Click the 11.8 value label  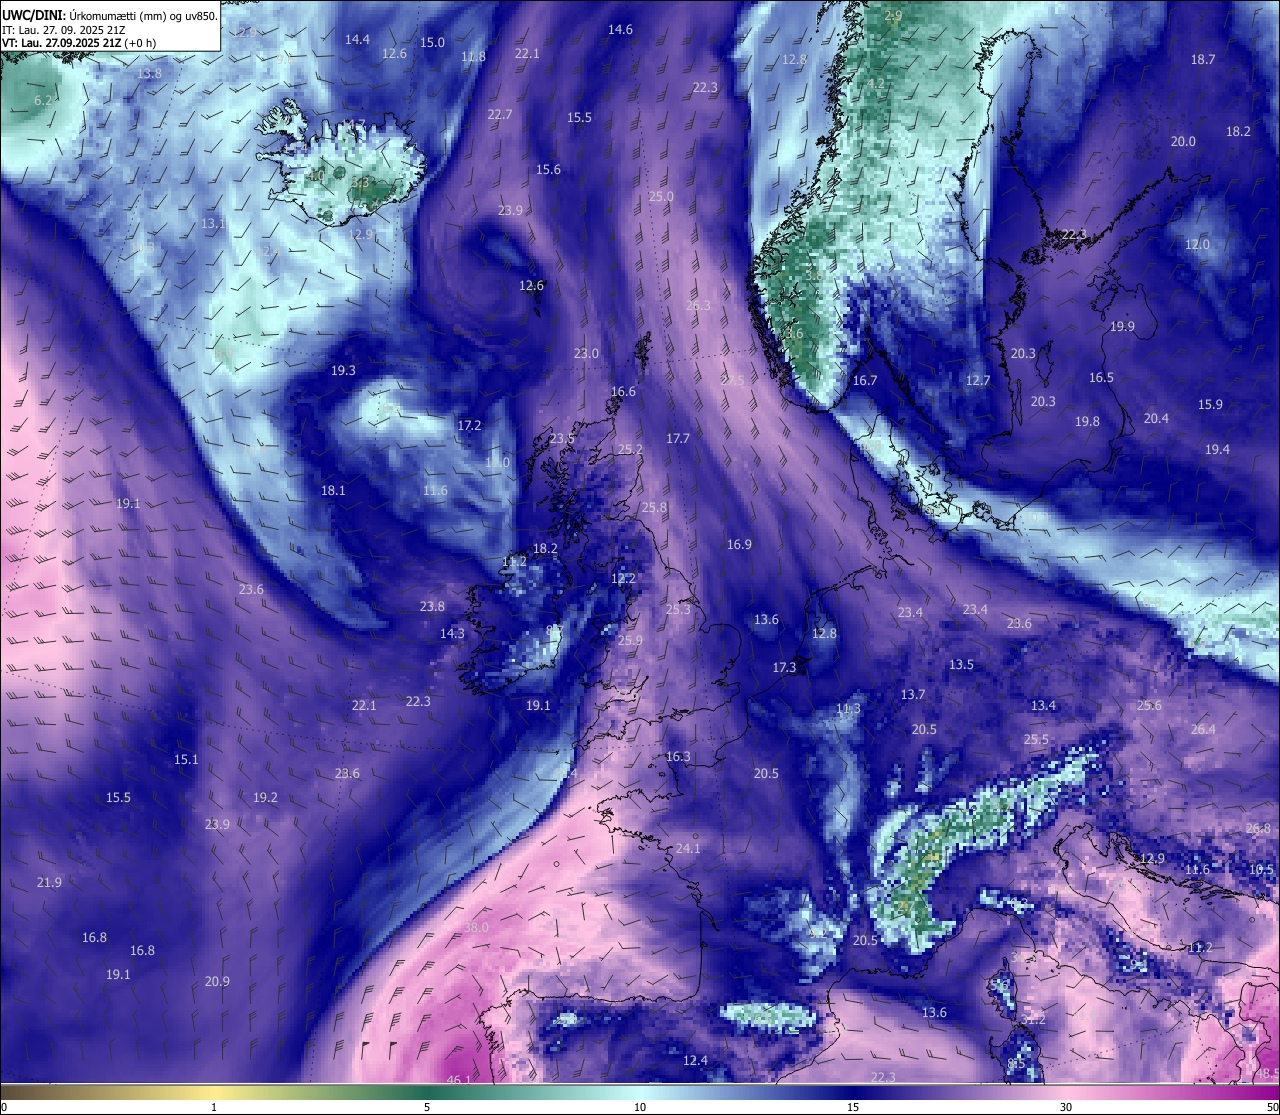[x=473, y=56]
